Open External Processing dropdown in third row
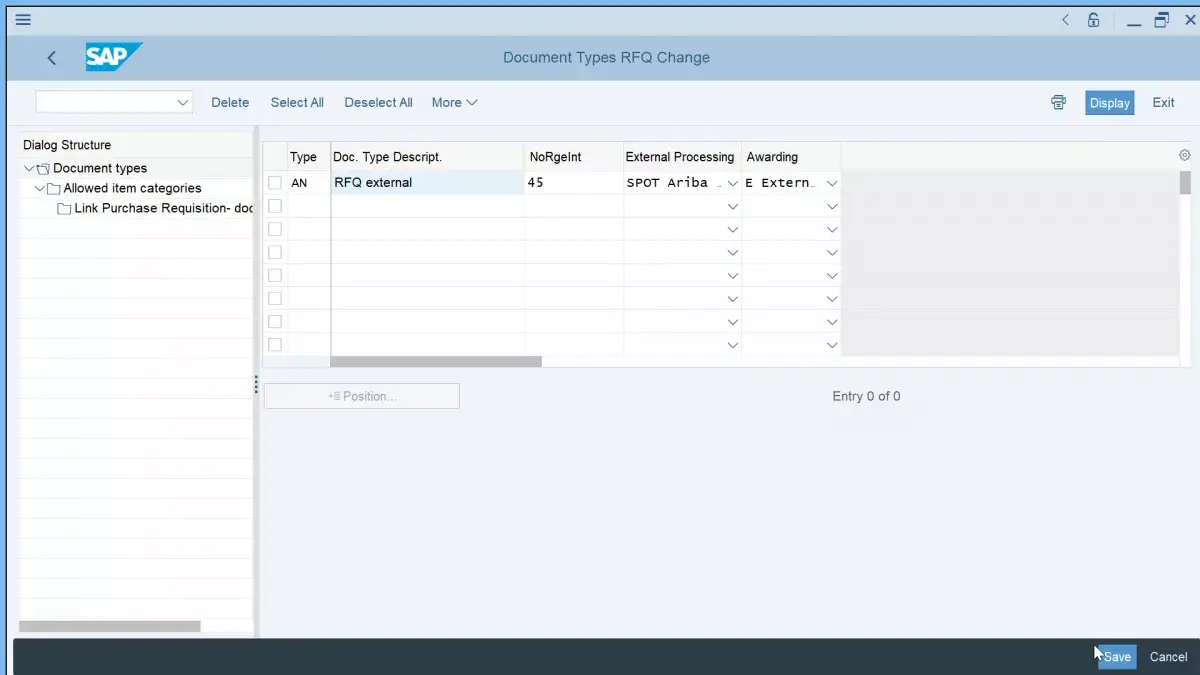Image resolution: width=1200 pixels, height=675 pixels. click(733, 229)
